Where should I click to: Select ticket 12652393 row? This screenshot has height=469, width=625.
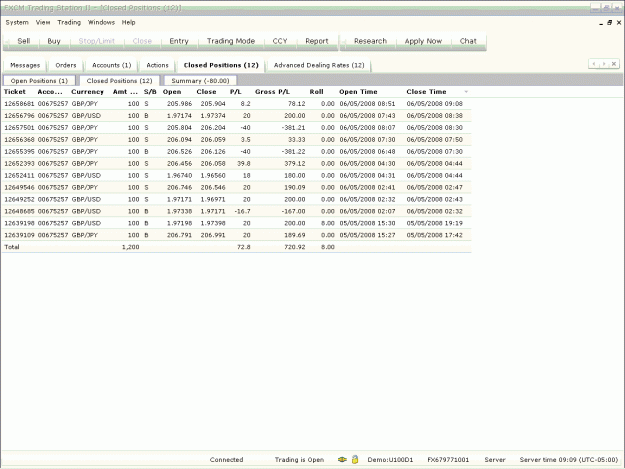click(x=236, y=163)
